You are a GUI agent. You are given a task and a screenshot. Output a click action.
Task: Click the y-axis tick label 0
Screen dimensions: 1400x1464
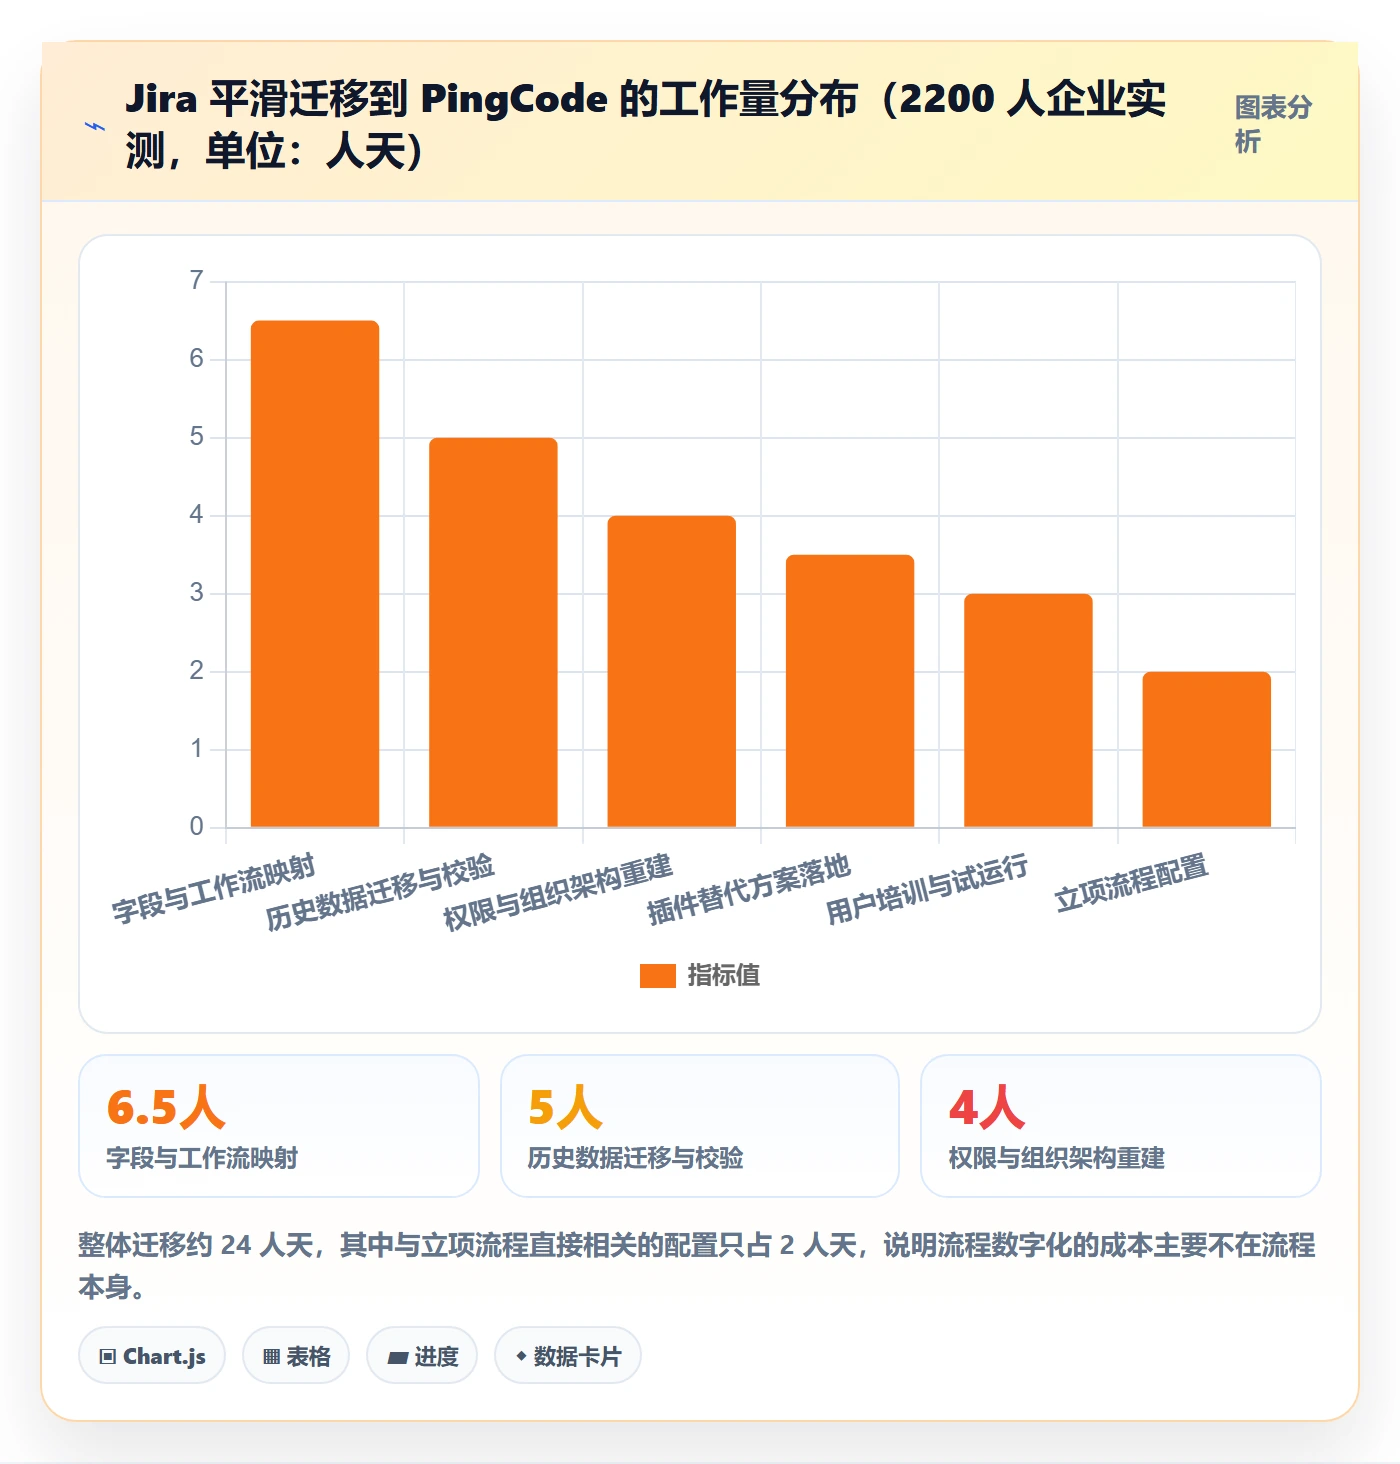197,827
